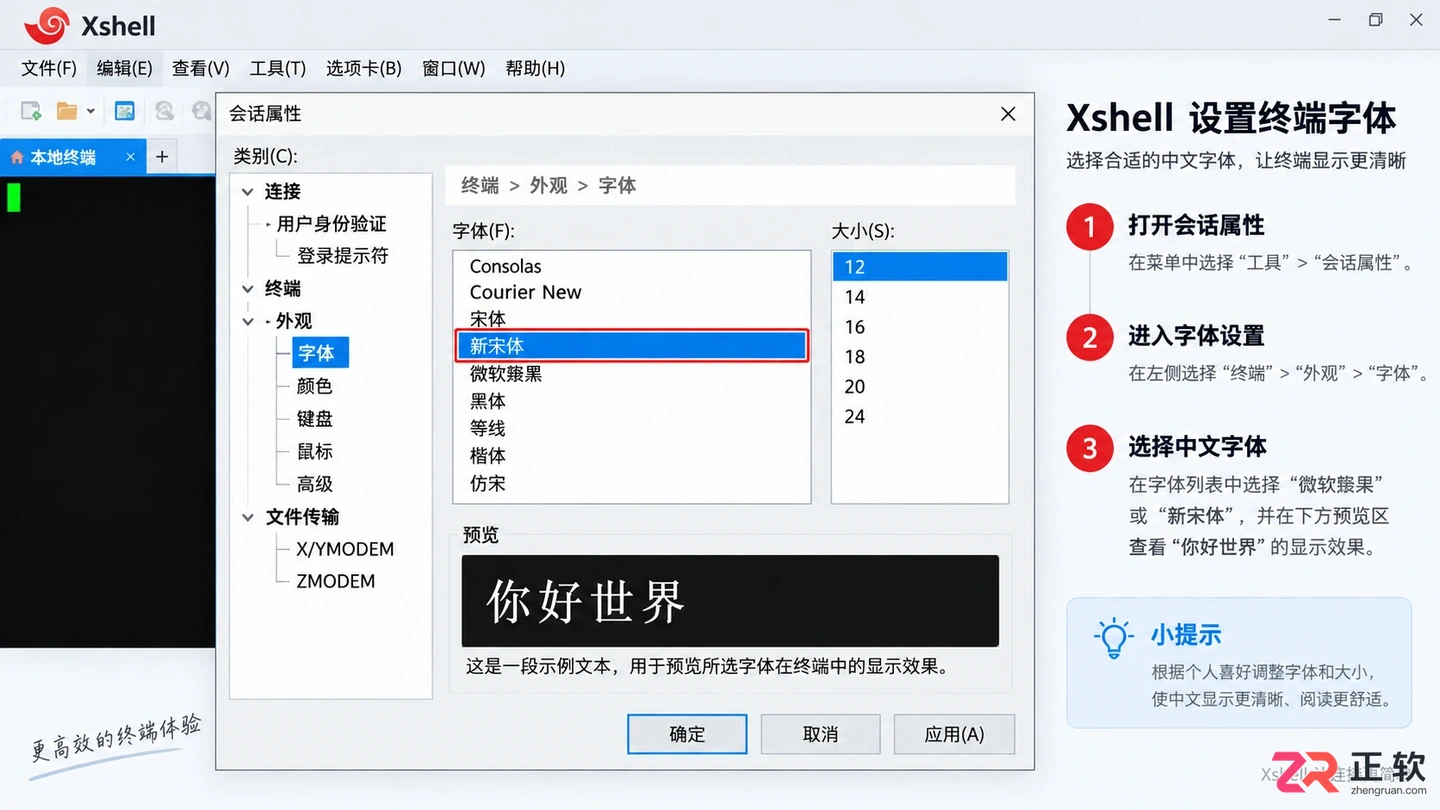The width and height of the screenshot is (1440, 810).
Task: Click the home icon on 本地终端 tab
Action: (x=16, y=157)
